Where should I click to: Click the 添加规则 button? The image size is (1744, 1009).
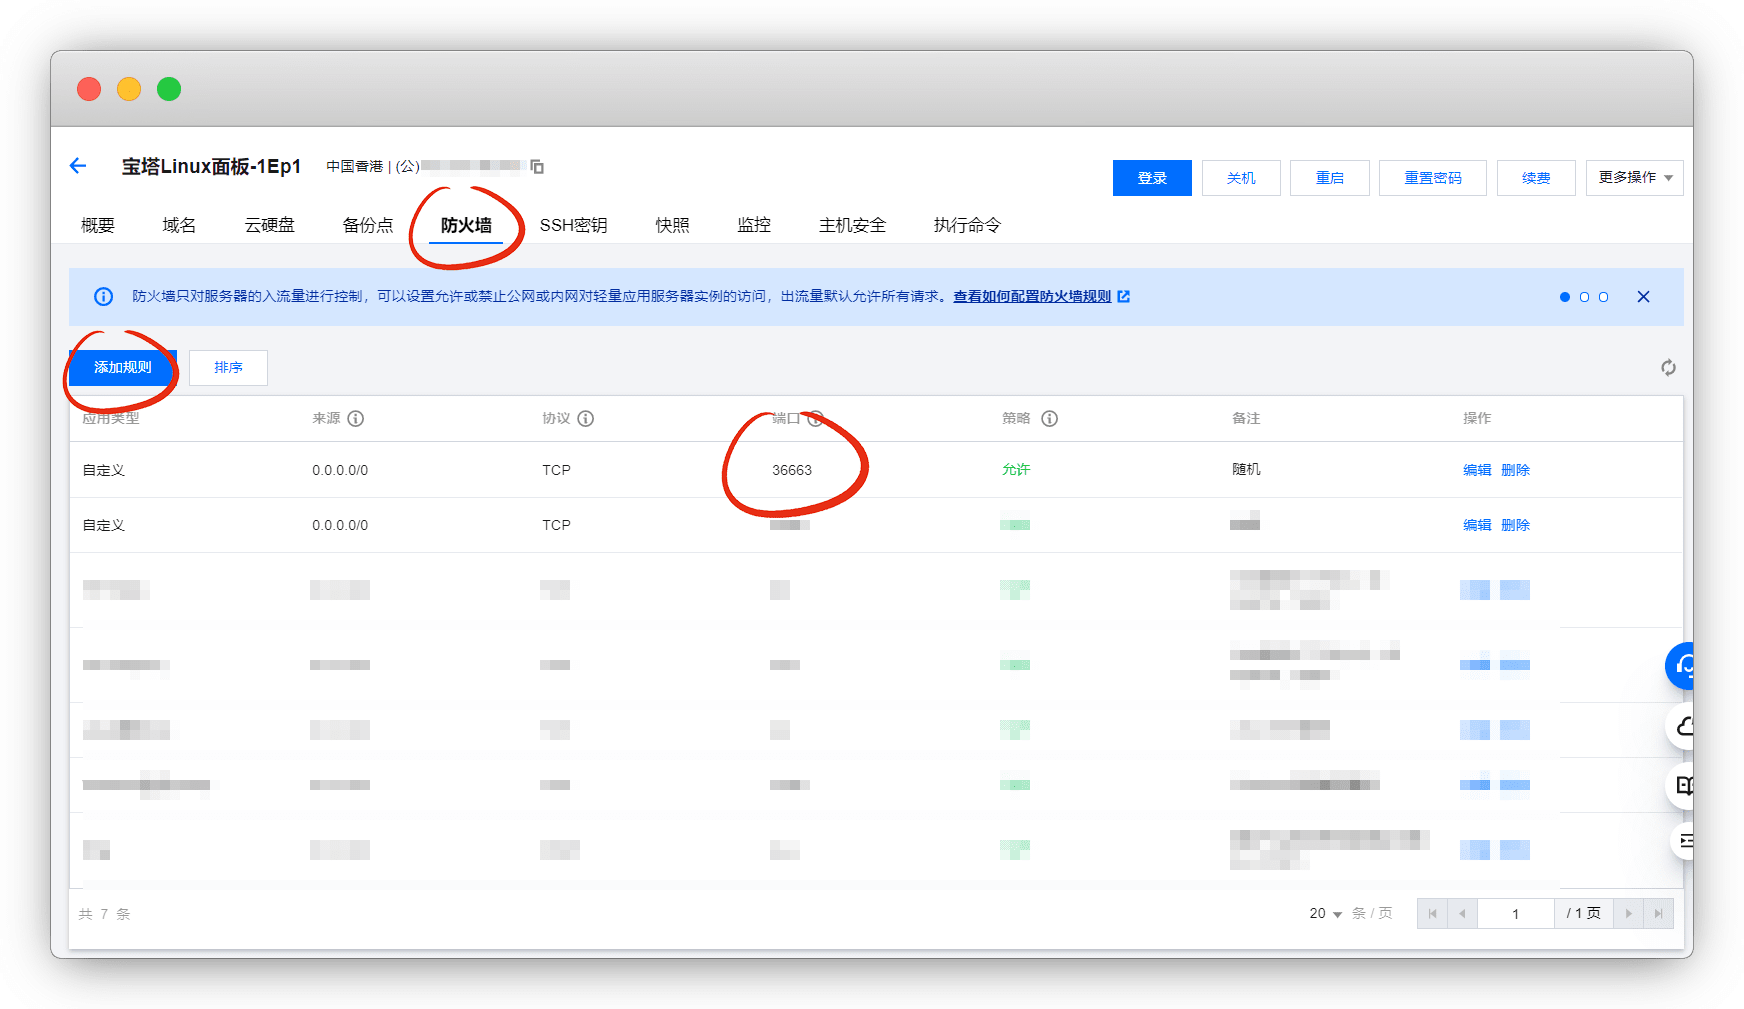click(x=123, y=368)
